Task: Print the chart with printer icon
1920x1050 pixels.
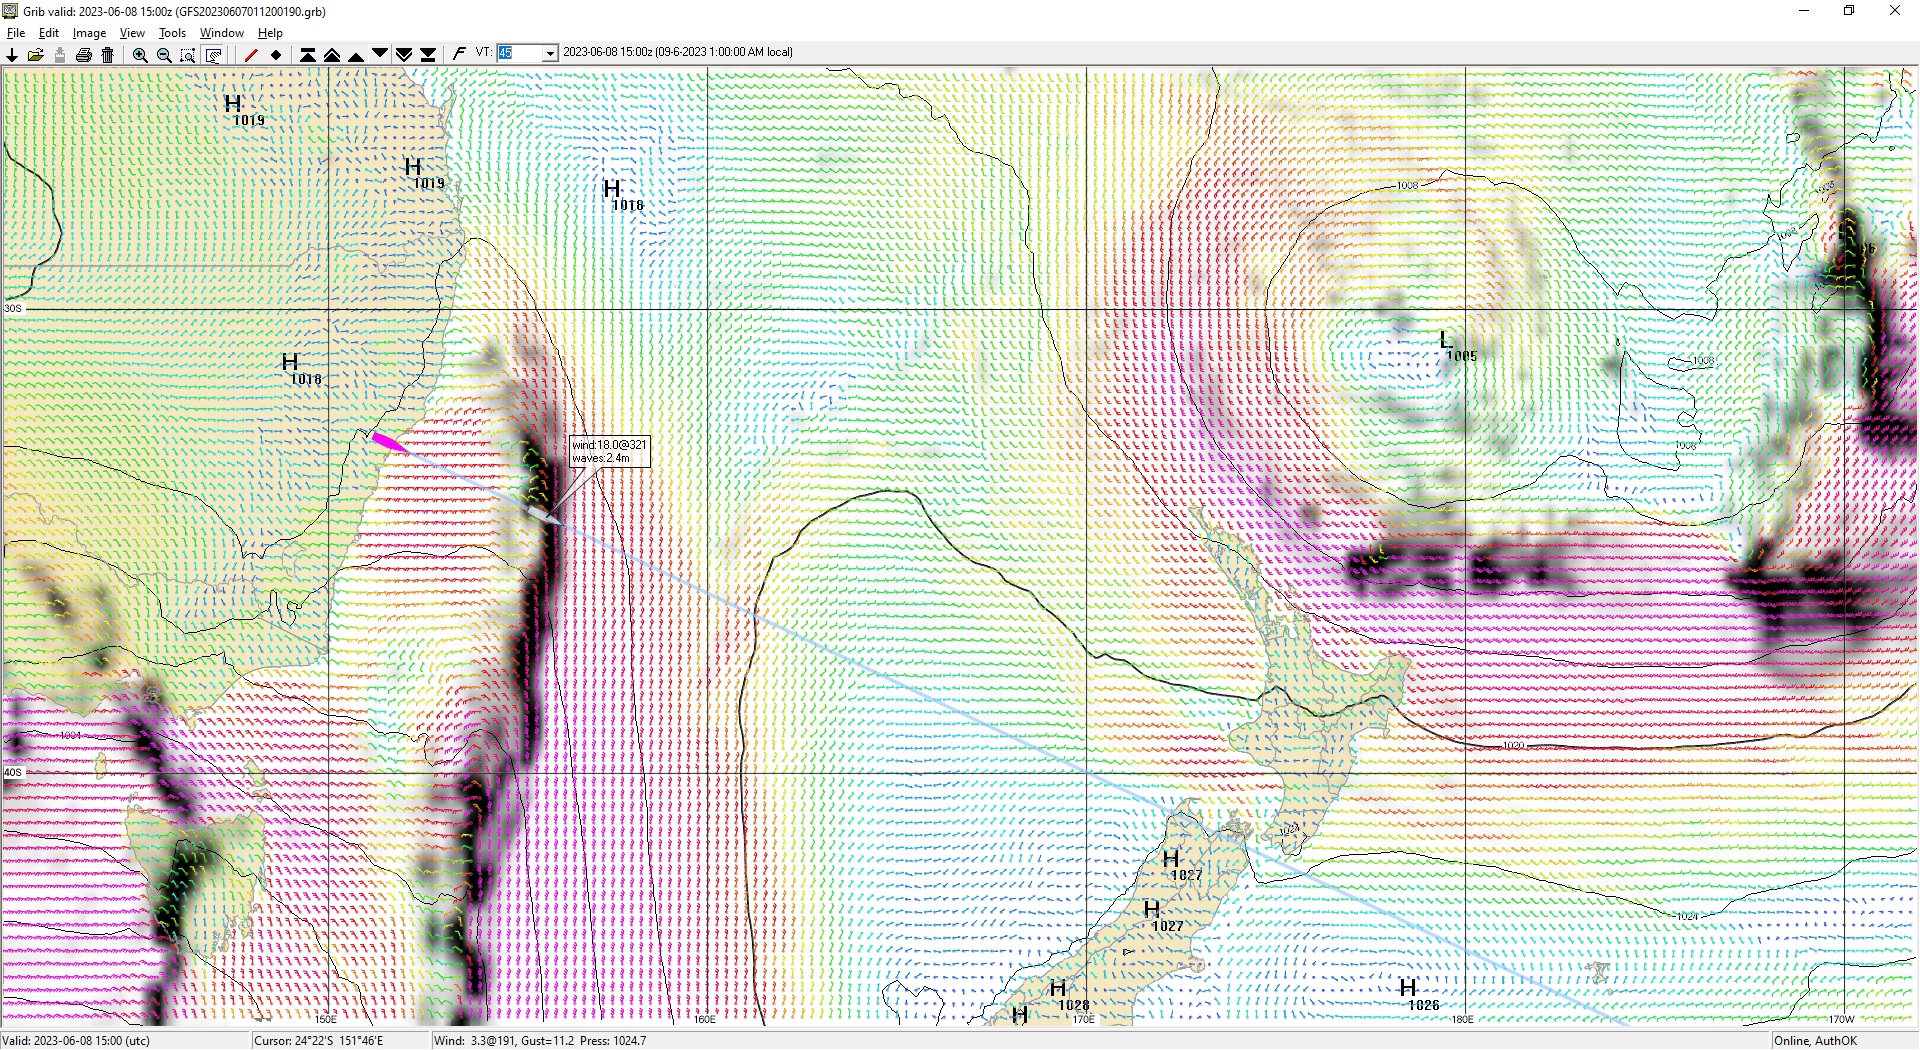Action: point(84,55)
